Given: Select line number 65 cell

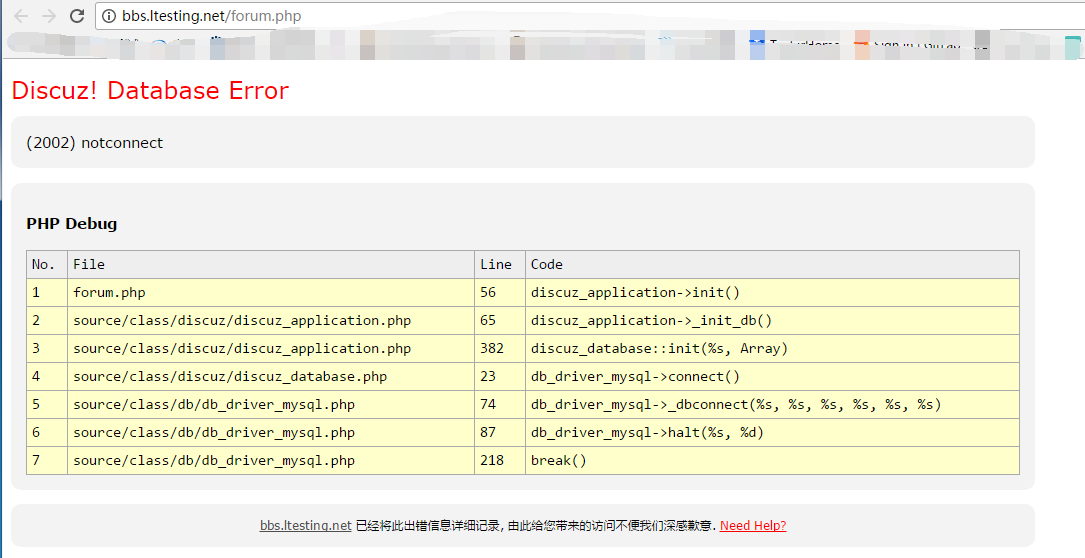Looking at the screenshot, I should [x=500, y=321].
